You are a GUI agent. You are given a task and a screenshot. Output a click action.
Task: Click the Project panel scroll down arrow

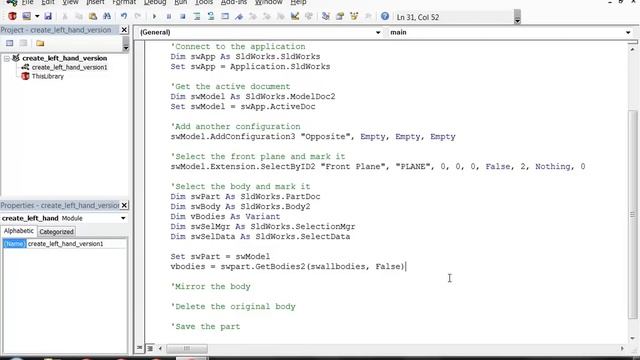(x=126, y=48)
